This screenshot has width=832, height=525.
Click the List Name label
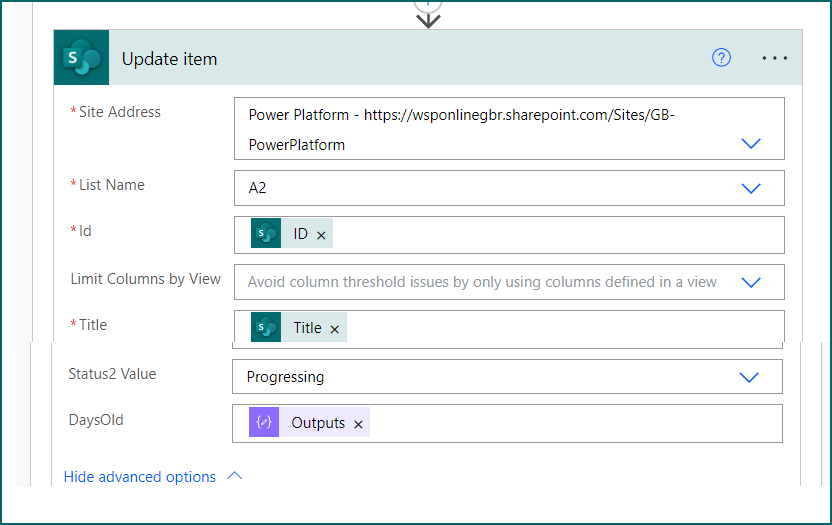point(111,185)
